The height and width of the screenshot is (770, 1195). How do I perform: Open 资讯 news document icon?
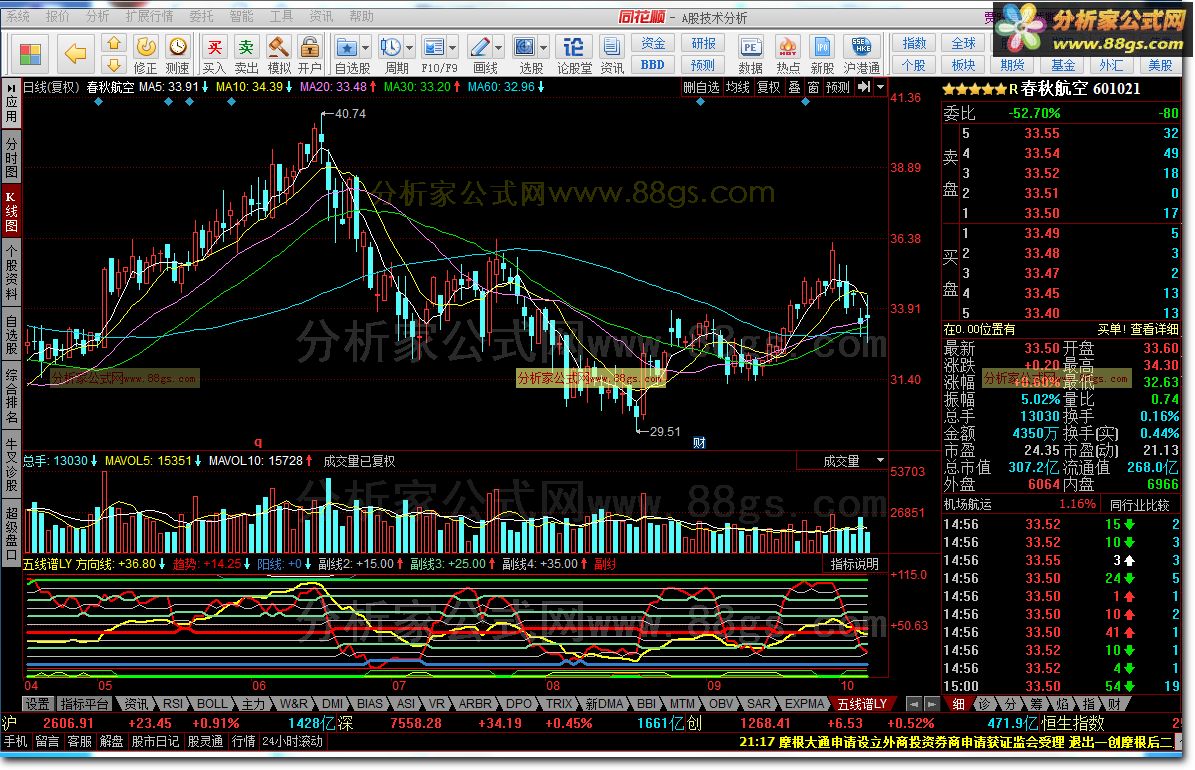[611, 55]
